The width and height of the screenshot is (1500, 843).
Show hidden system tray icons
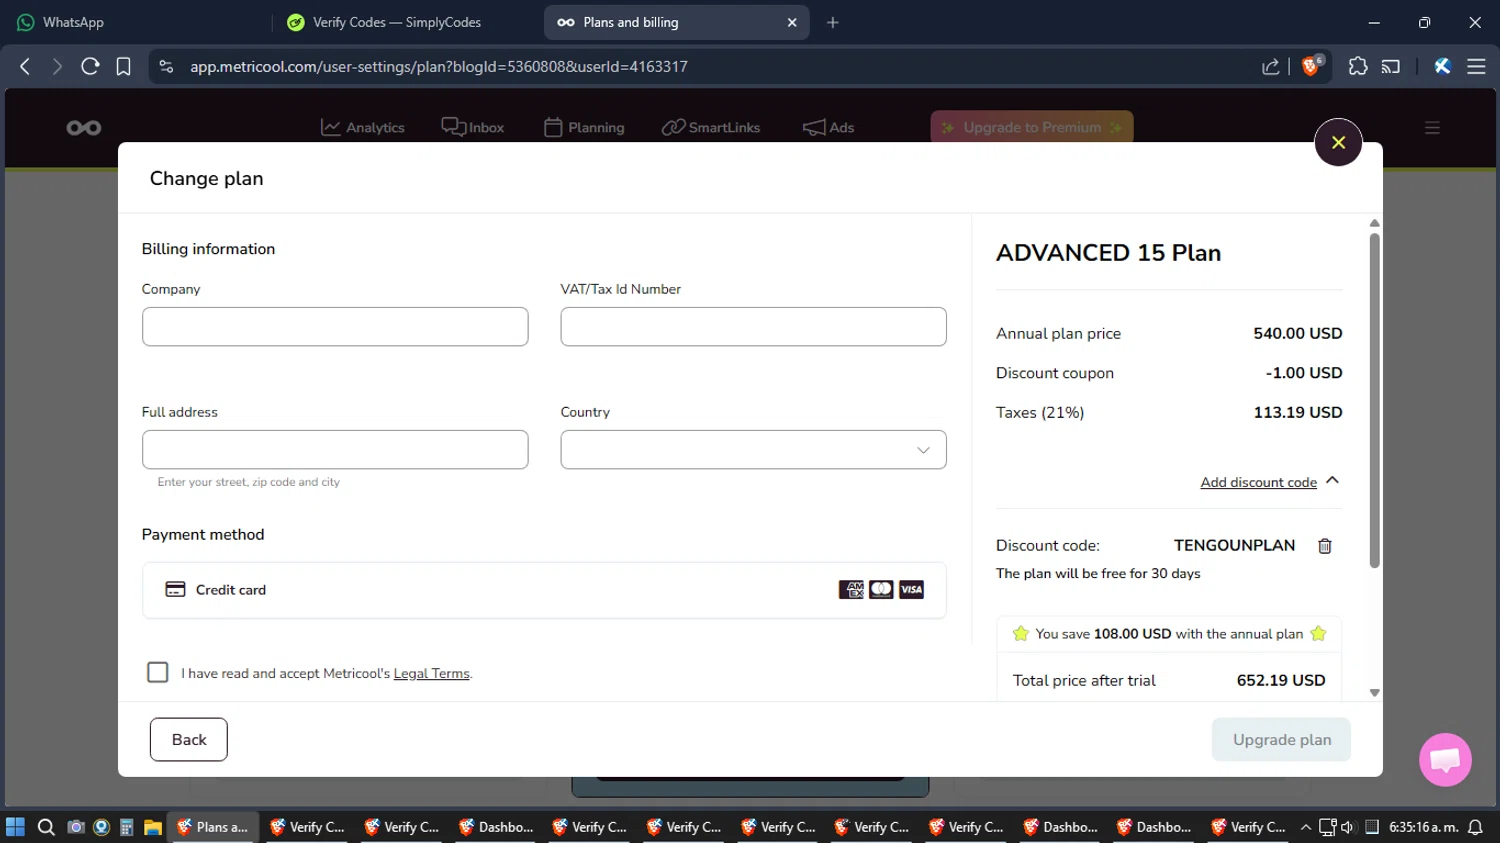tap(1305, 827)
